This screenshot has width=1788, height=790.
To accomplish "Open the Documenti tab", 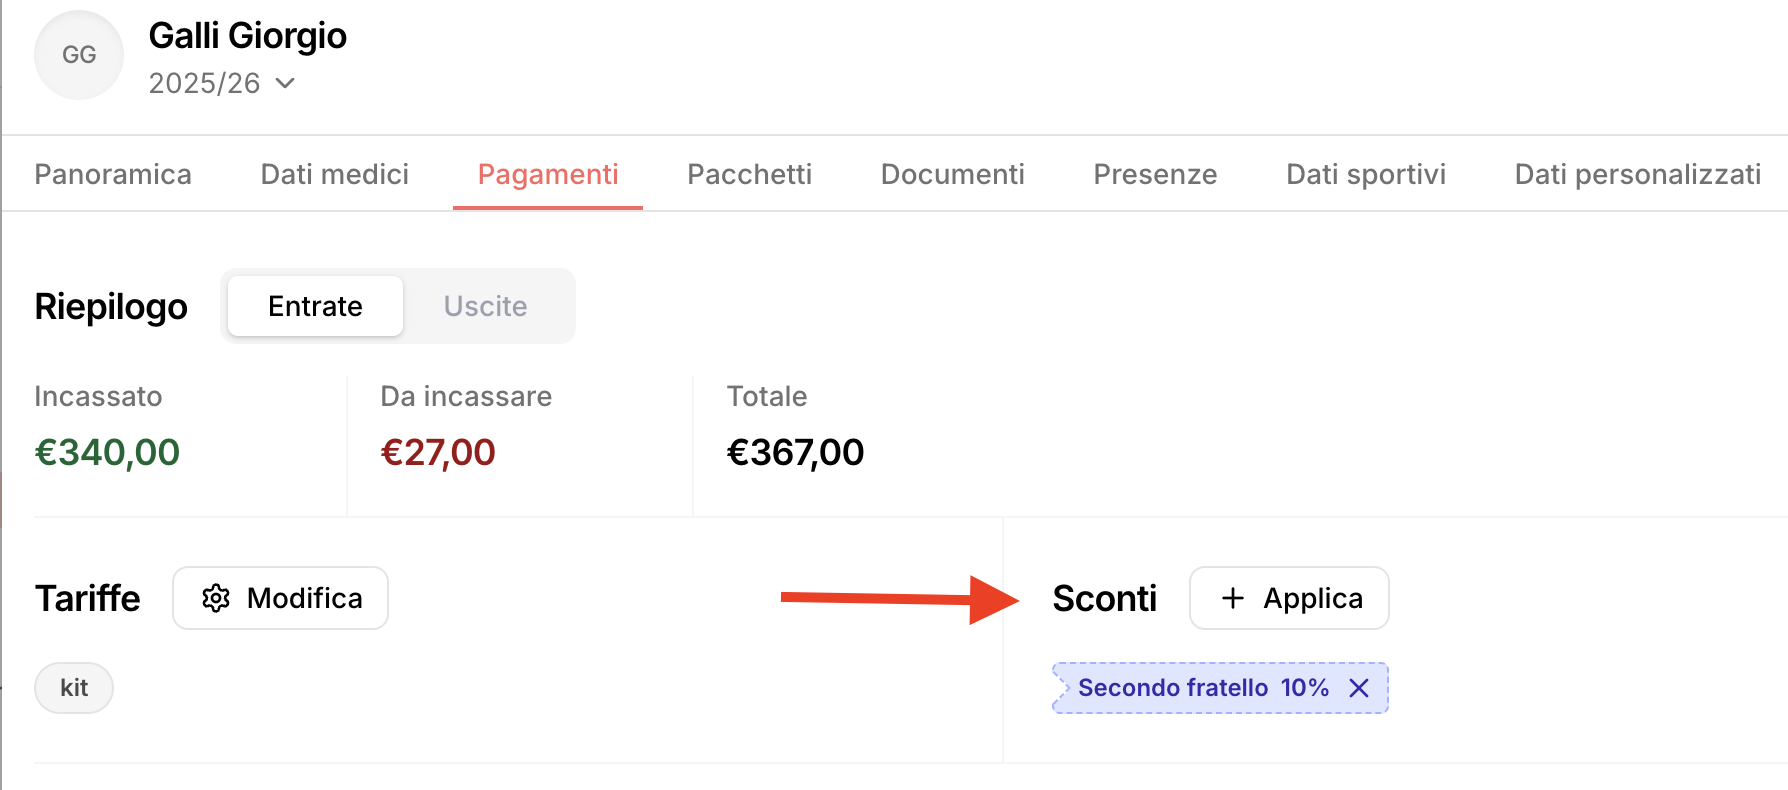I will point(953,174).
